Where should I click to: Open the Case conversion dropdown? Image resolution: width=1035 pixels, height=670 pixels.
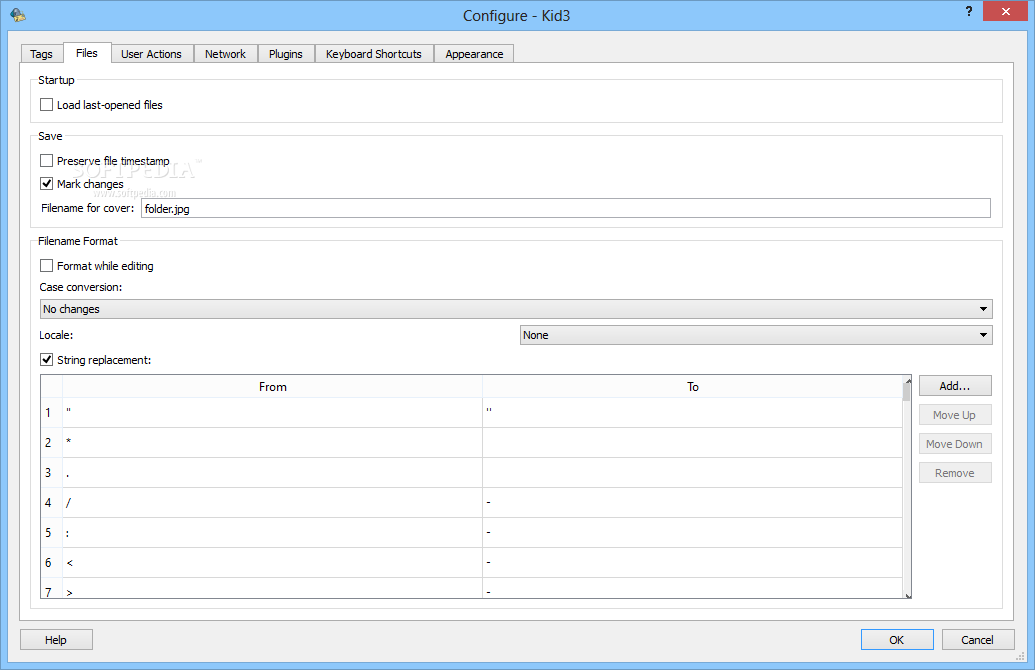click(516, 309)
